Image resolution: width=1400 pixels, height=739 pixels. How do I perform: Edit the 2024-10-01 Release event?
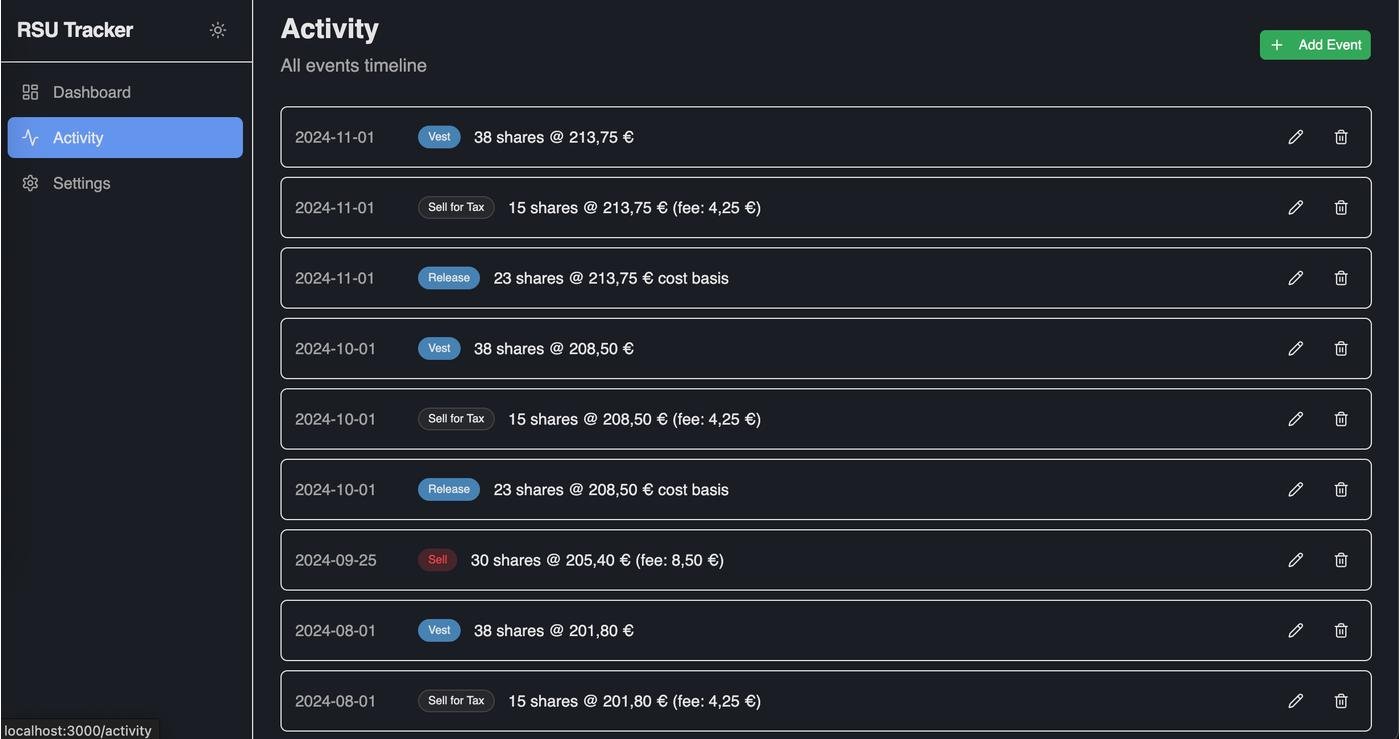[1295, 490]
